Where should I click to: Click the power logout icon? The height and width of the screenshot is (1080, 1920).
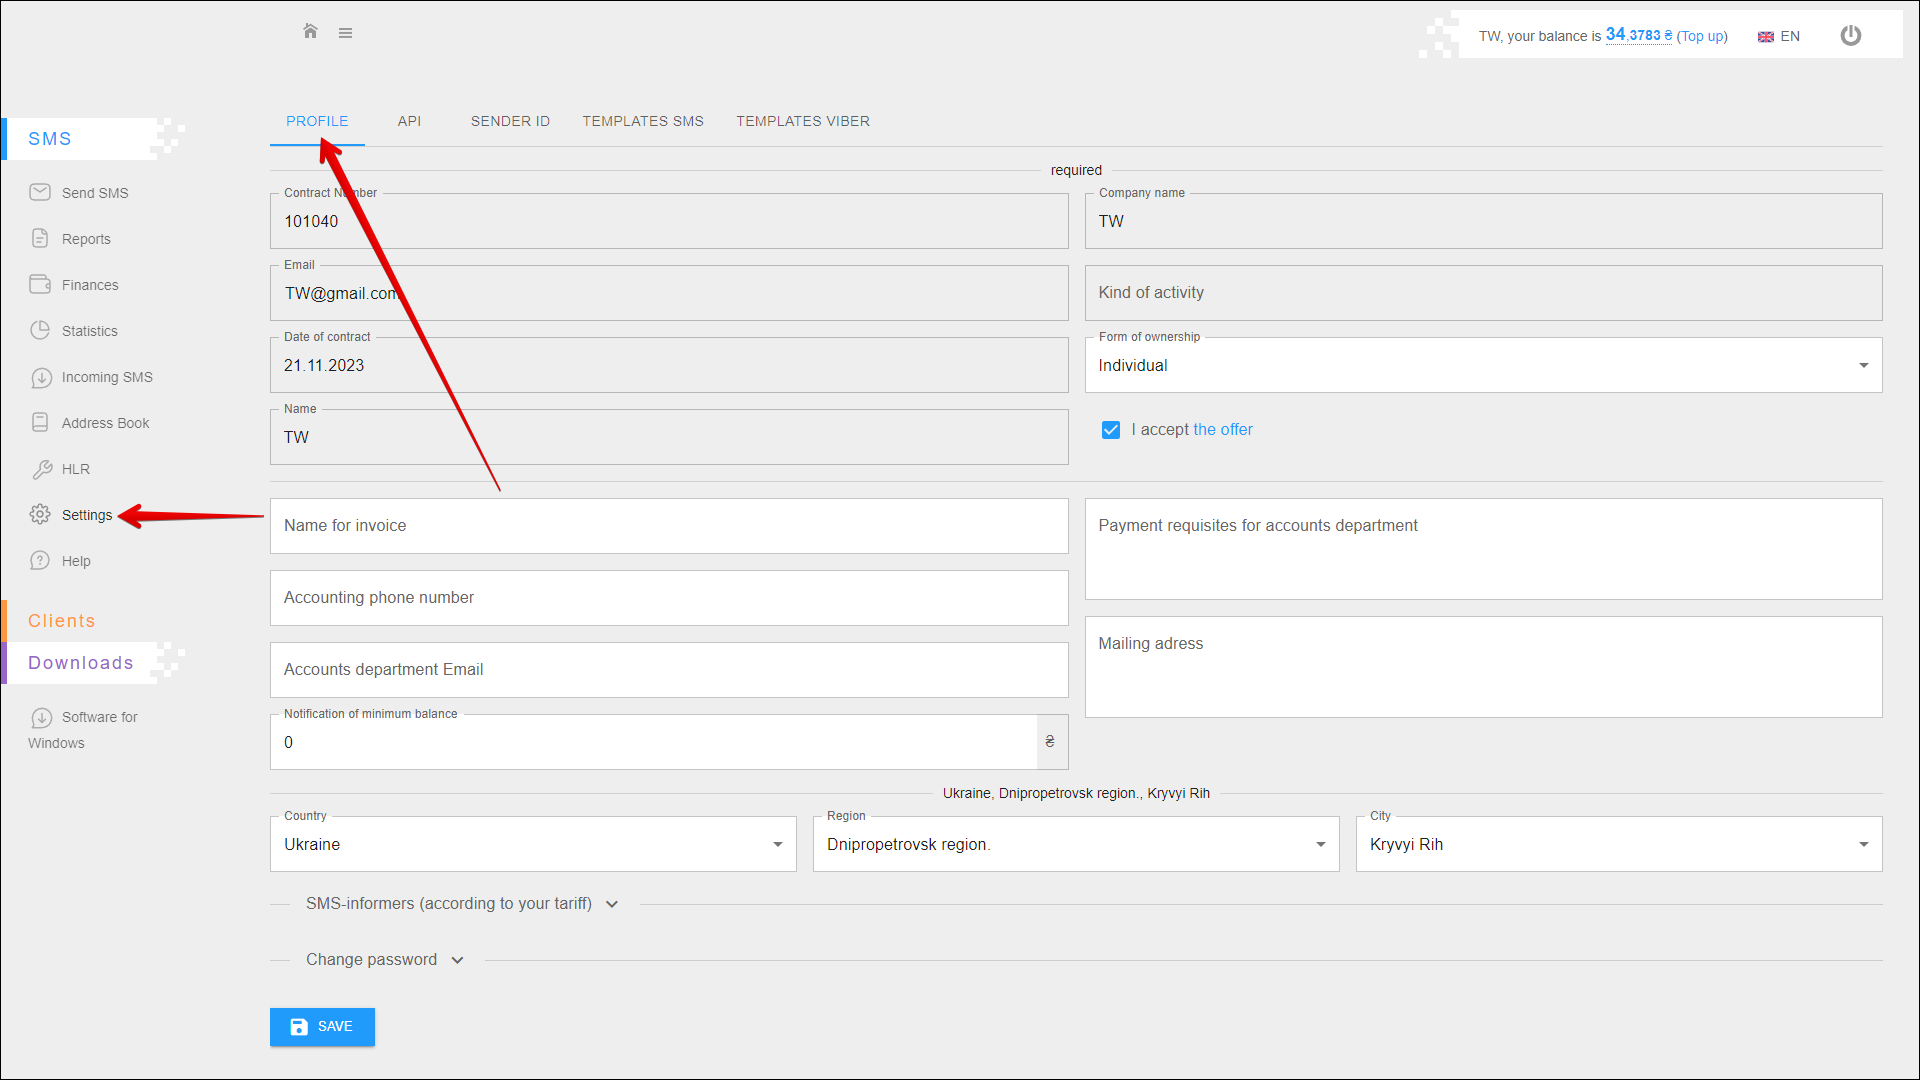pyautogui.click(x=1850, y=36)
